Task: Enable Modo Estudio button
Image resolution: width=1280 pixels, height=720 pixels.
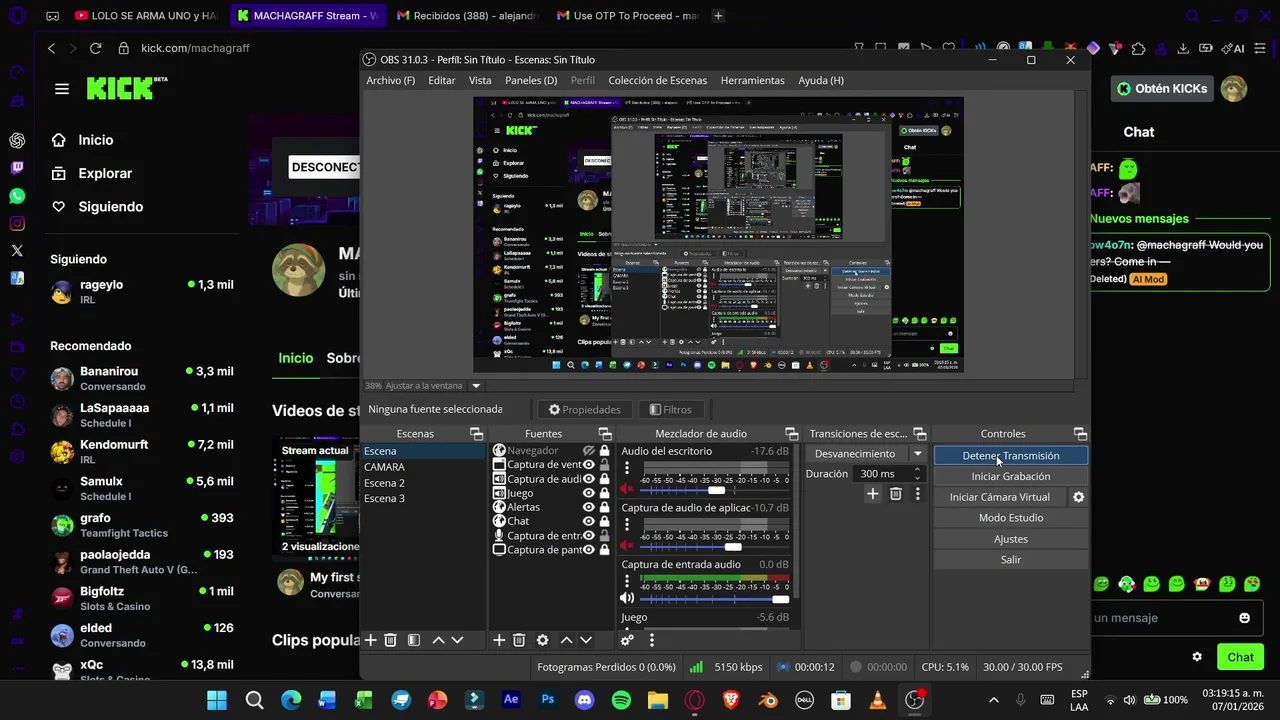Action: tap(1011, 518)
